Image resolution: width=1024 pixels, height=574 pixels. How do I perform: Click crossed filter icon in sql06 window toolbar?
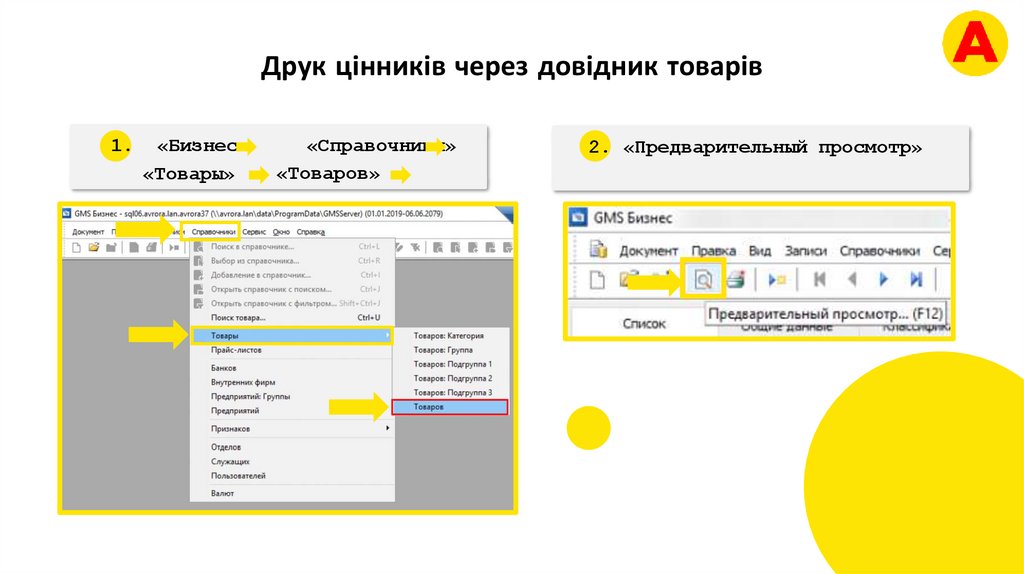click(x=415, y=247)
